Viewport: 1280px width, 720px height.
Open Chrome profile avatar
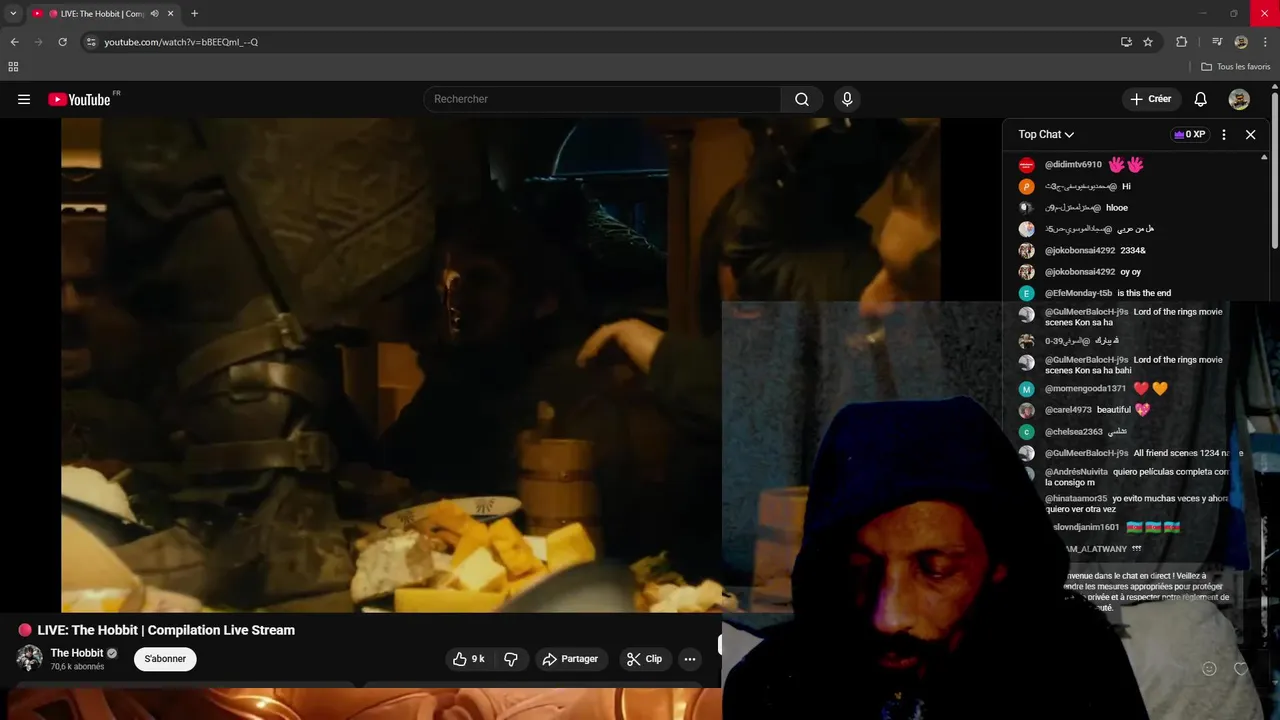(x=1241, y=42)
